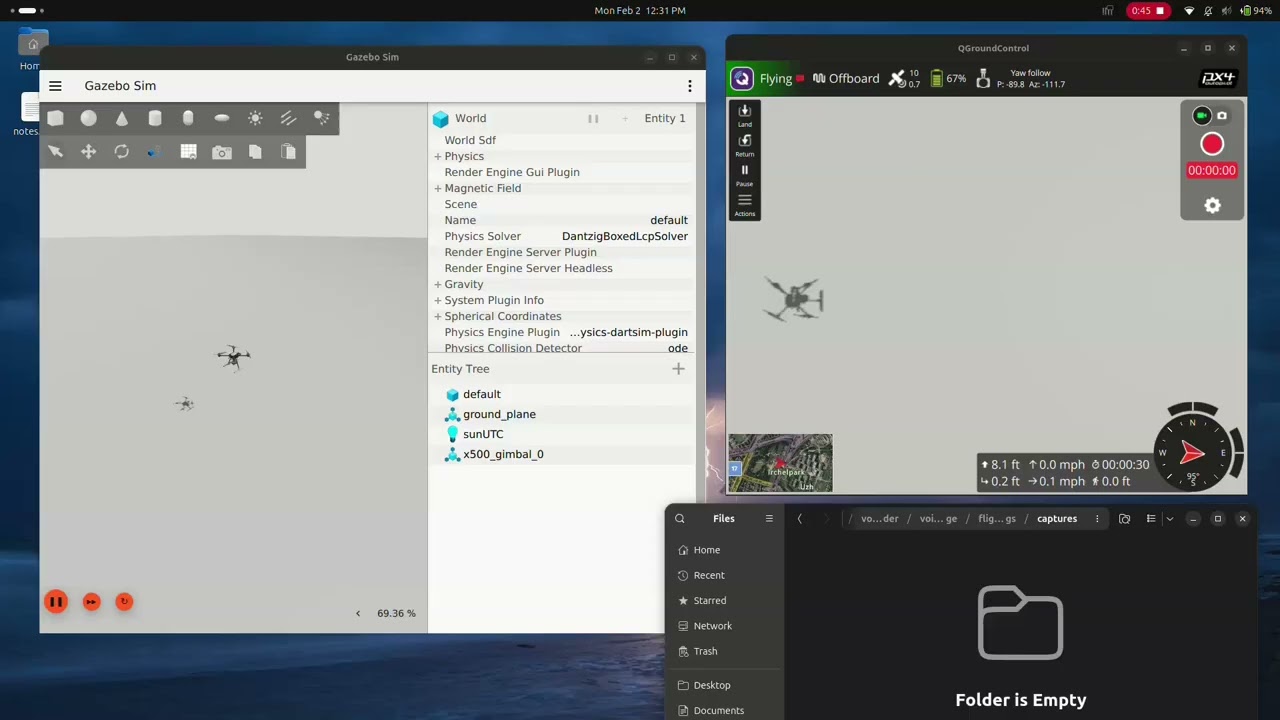Expand the System Plugin Info property
Viewport: 1280px width, 720px height.
coord(437,301)
